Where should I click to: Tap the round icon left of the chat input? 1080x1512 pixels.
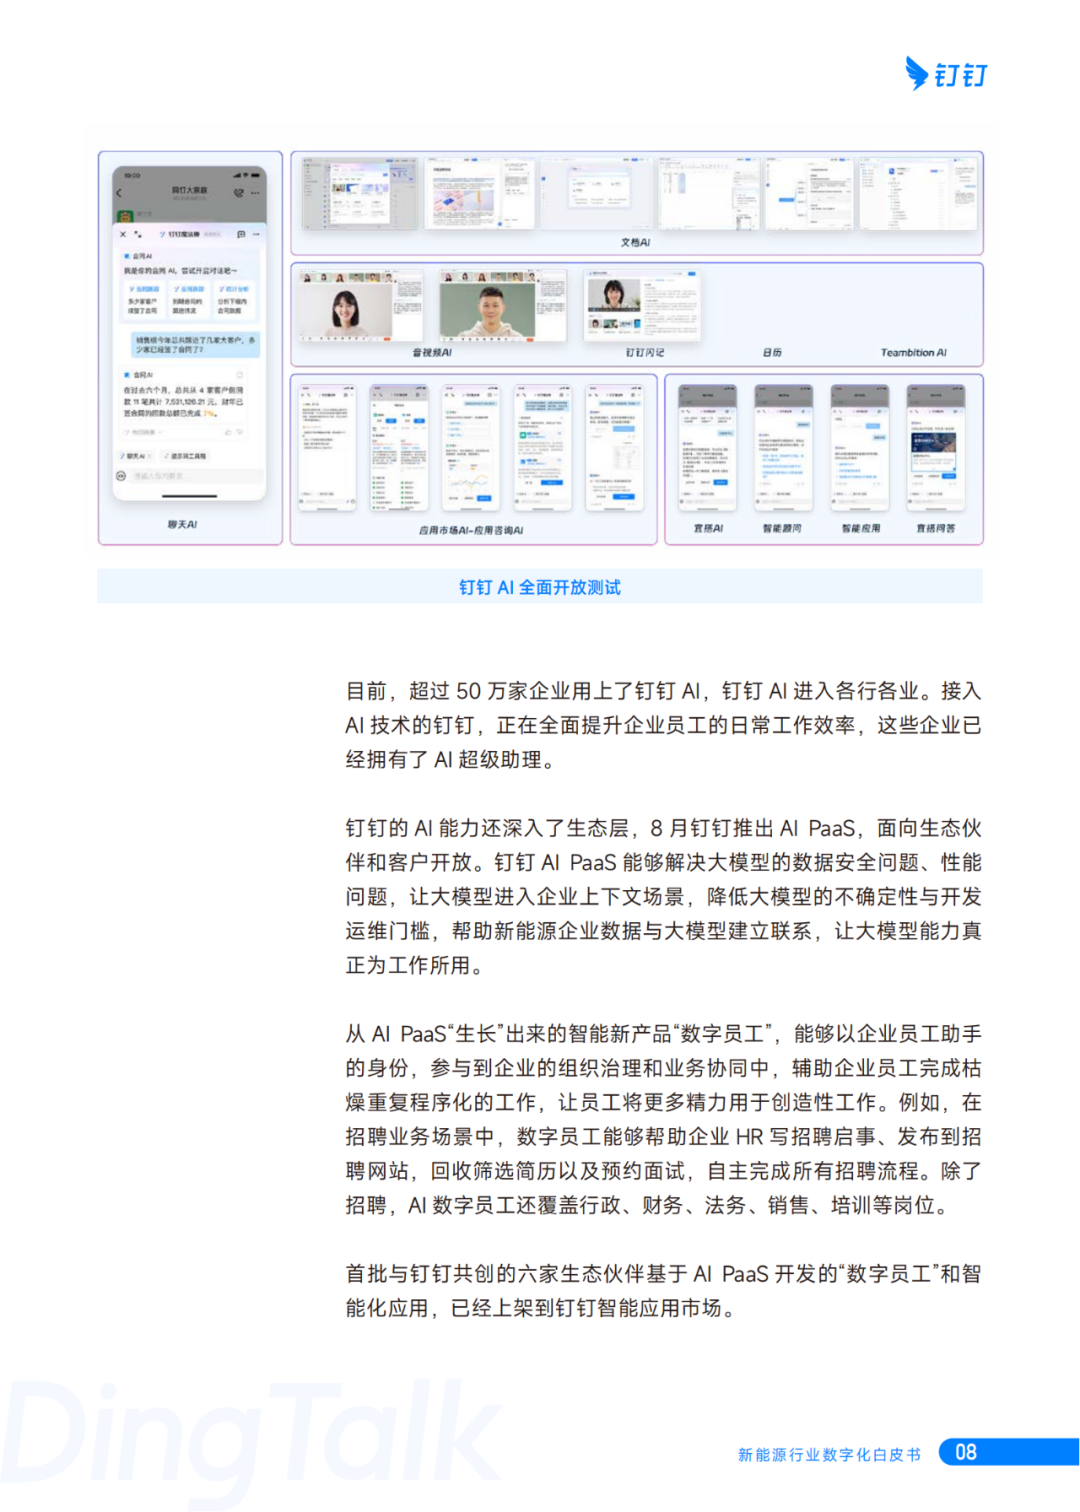pos(121,476)
